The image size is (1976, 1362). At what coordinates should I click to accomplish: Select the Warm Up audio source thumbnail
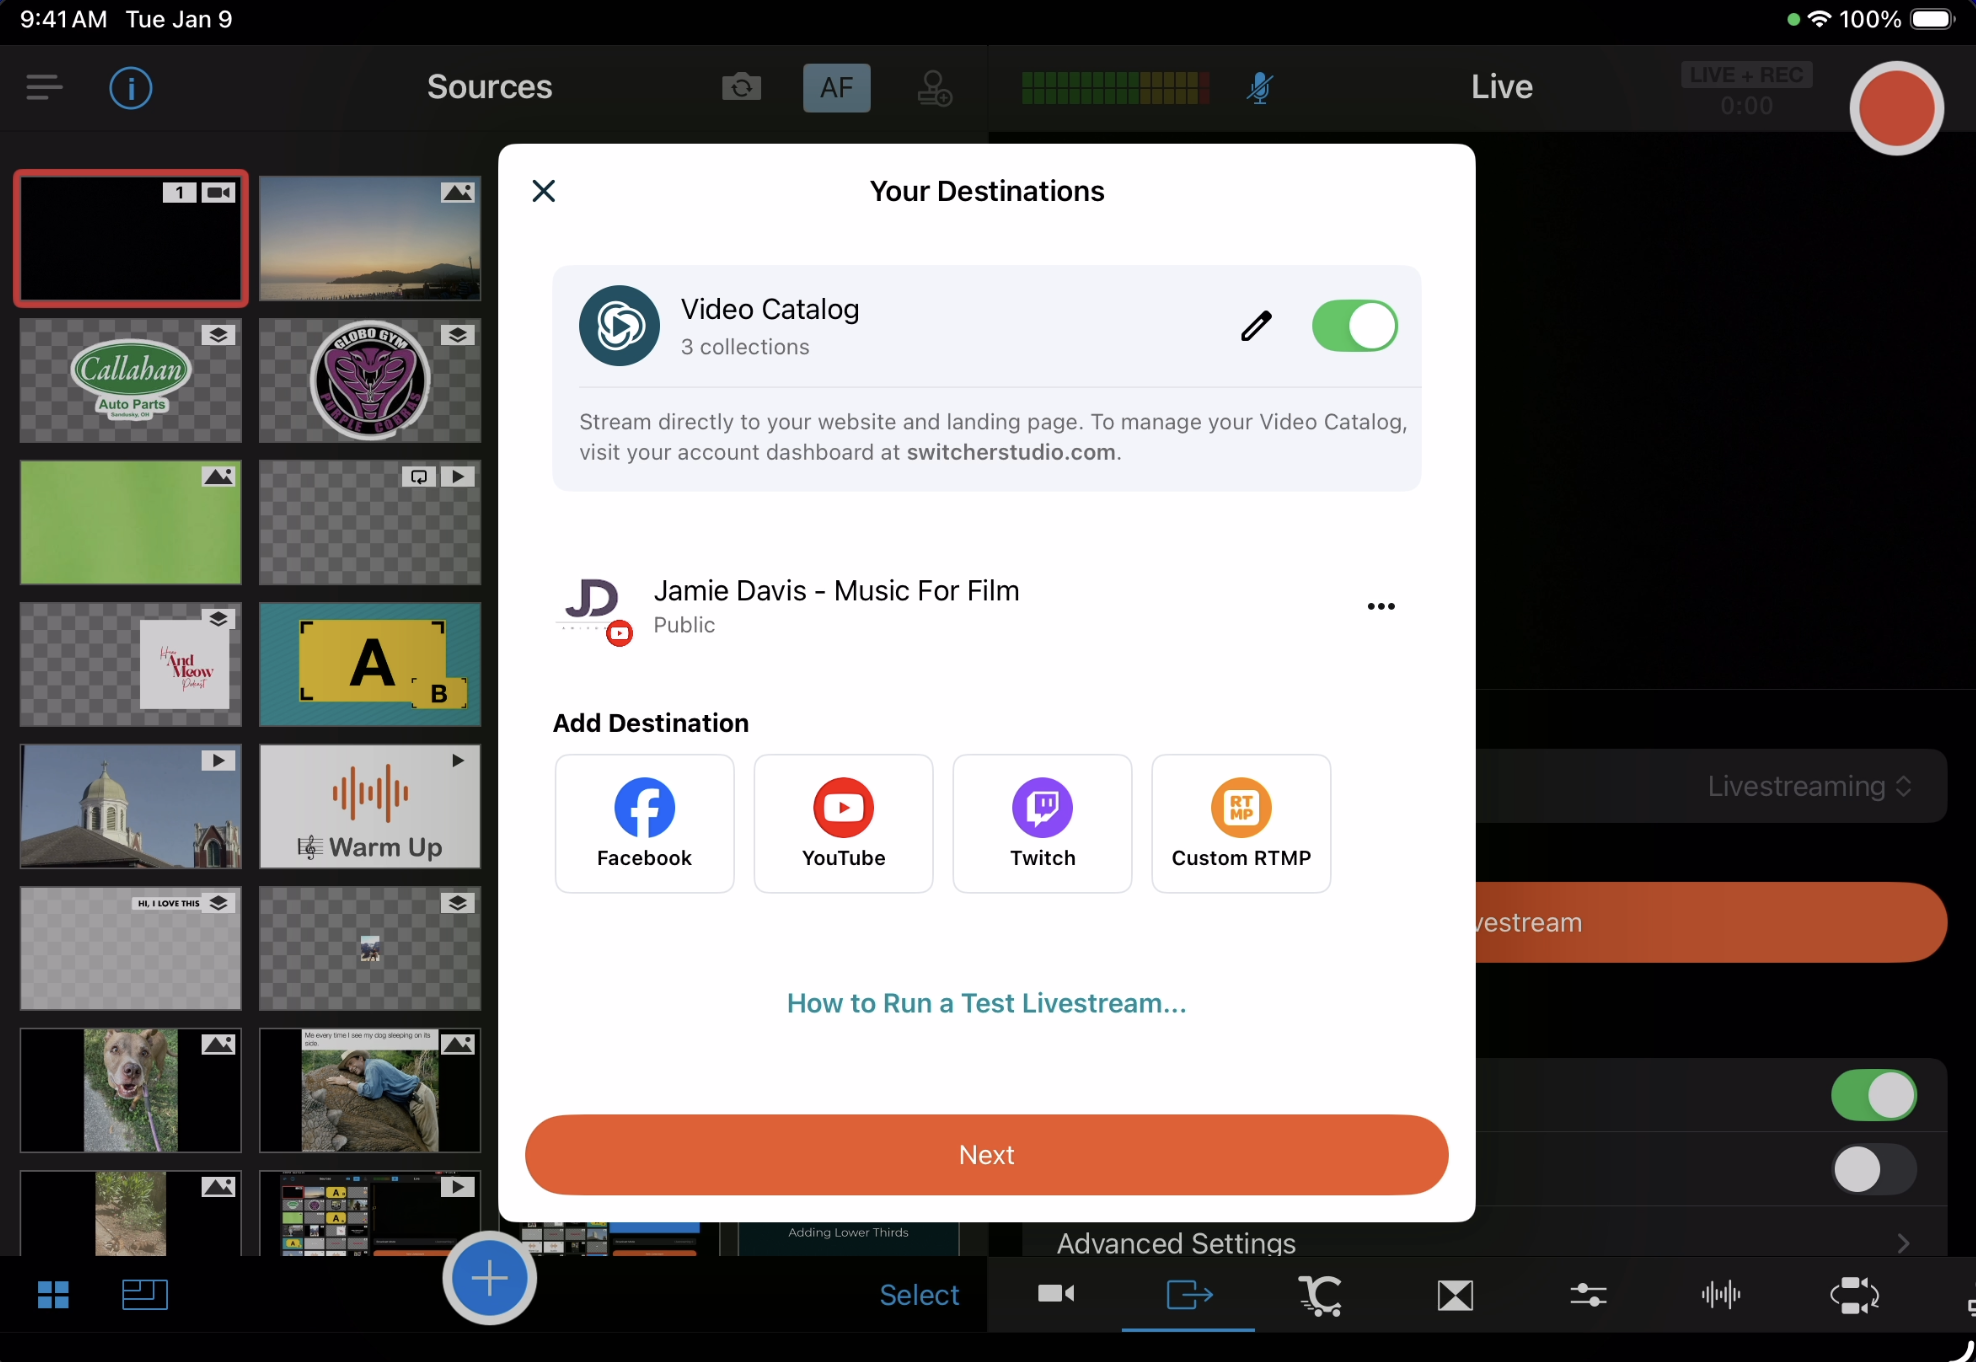point(369,806)
